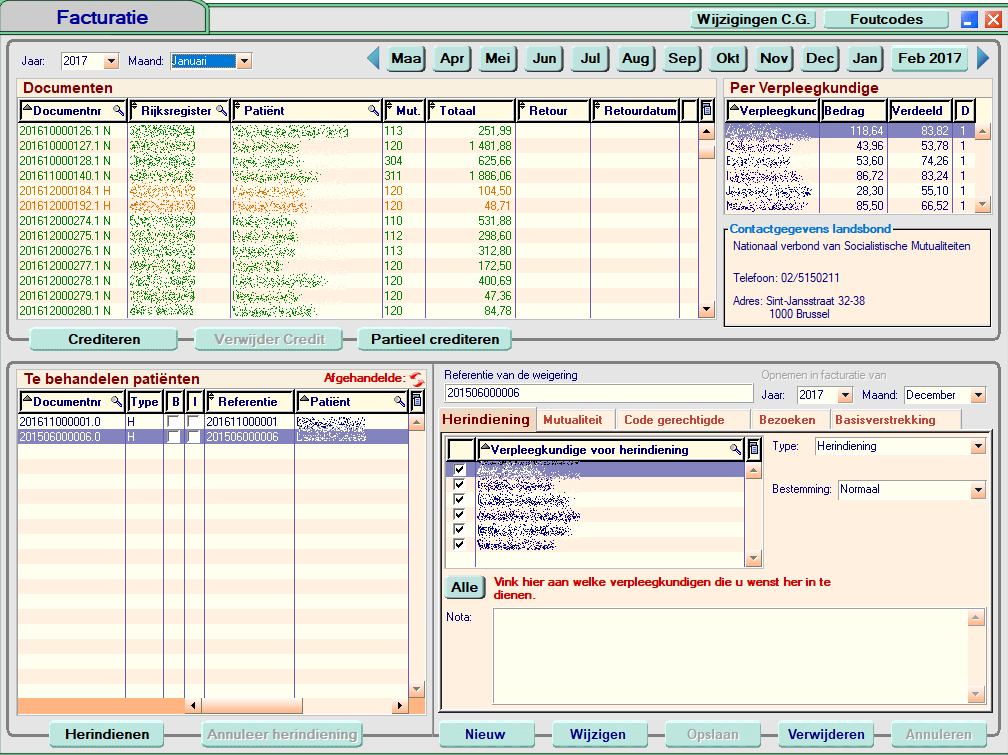The height and width of the screenshot is (755, 1008).
Task: Click search icon in Rijksregister column header
Action: click(x=222, y=110)
